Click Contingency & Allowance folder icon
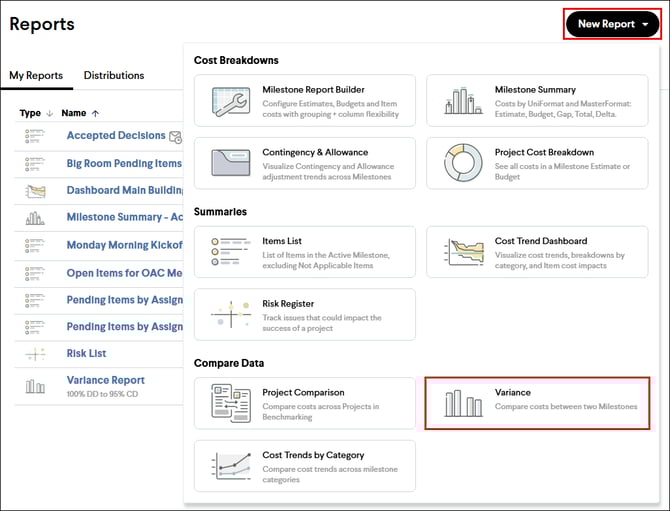 pos(230,164)
